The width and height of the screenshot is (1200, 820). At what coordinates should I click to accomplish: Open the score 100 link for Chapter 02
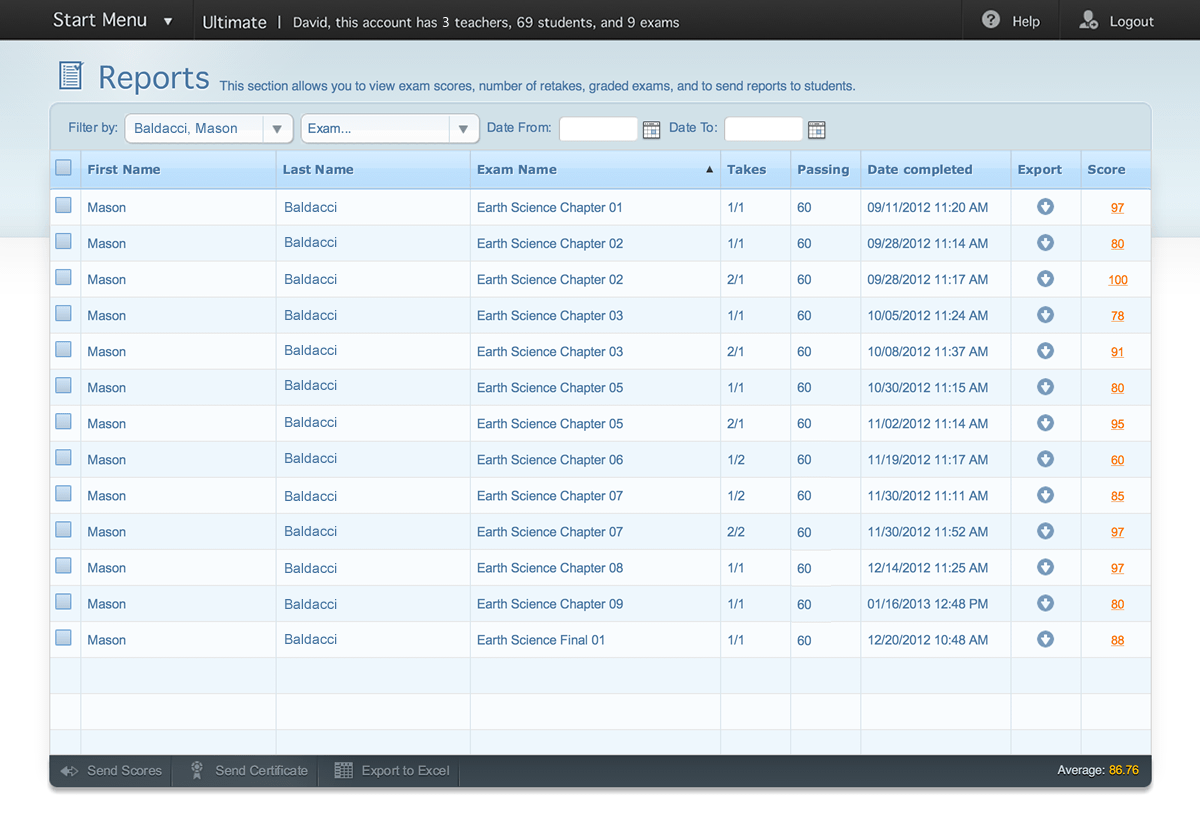(x=1117, y=280)
